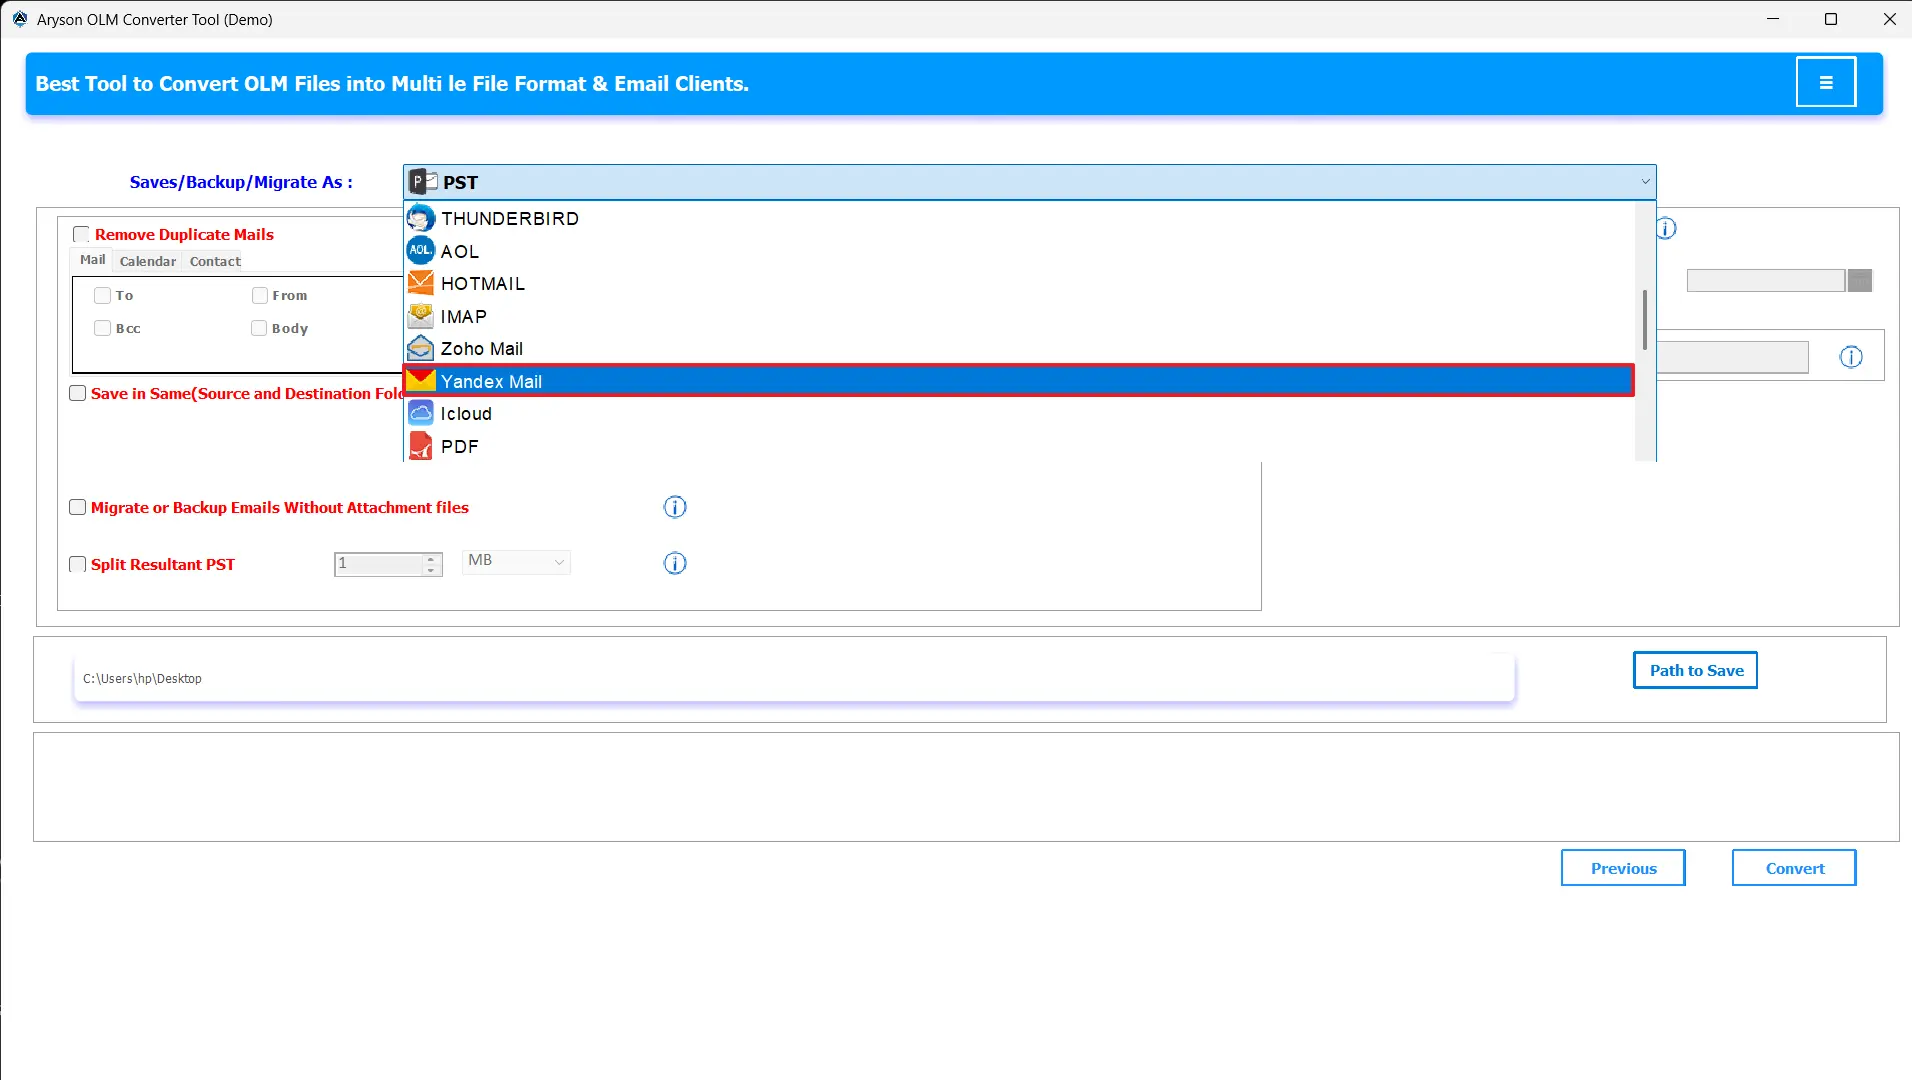The image size is (1912, 1080).
Task: Click the Thunderbird icon in dropdown list
Action: (x=421, y=218)
